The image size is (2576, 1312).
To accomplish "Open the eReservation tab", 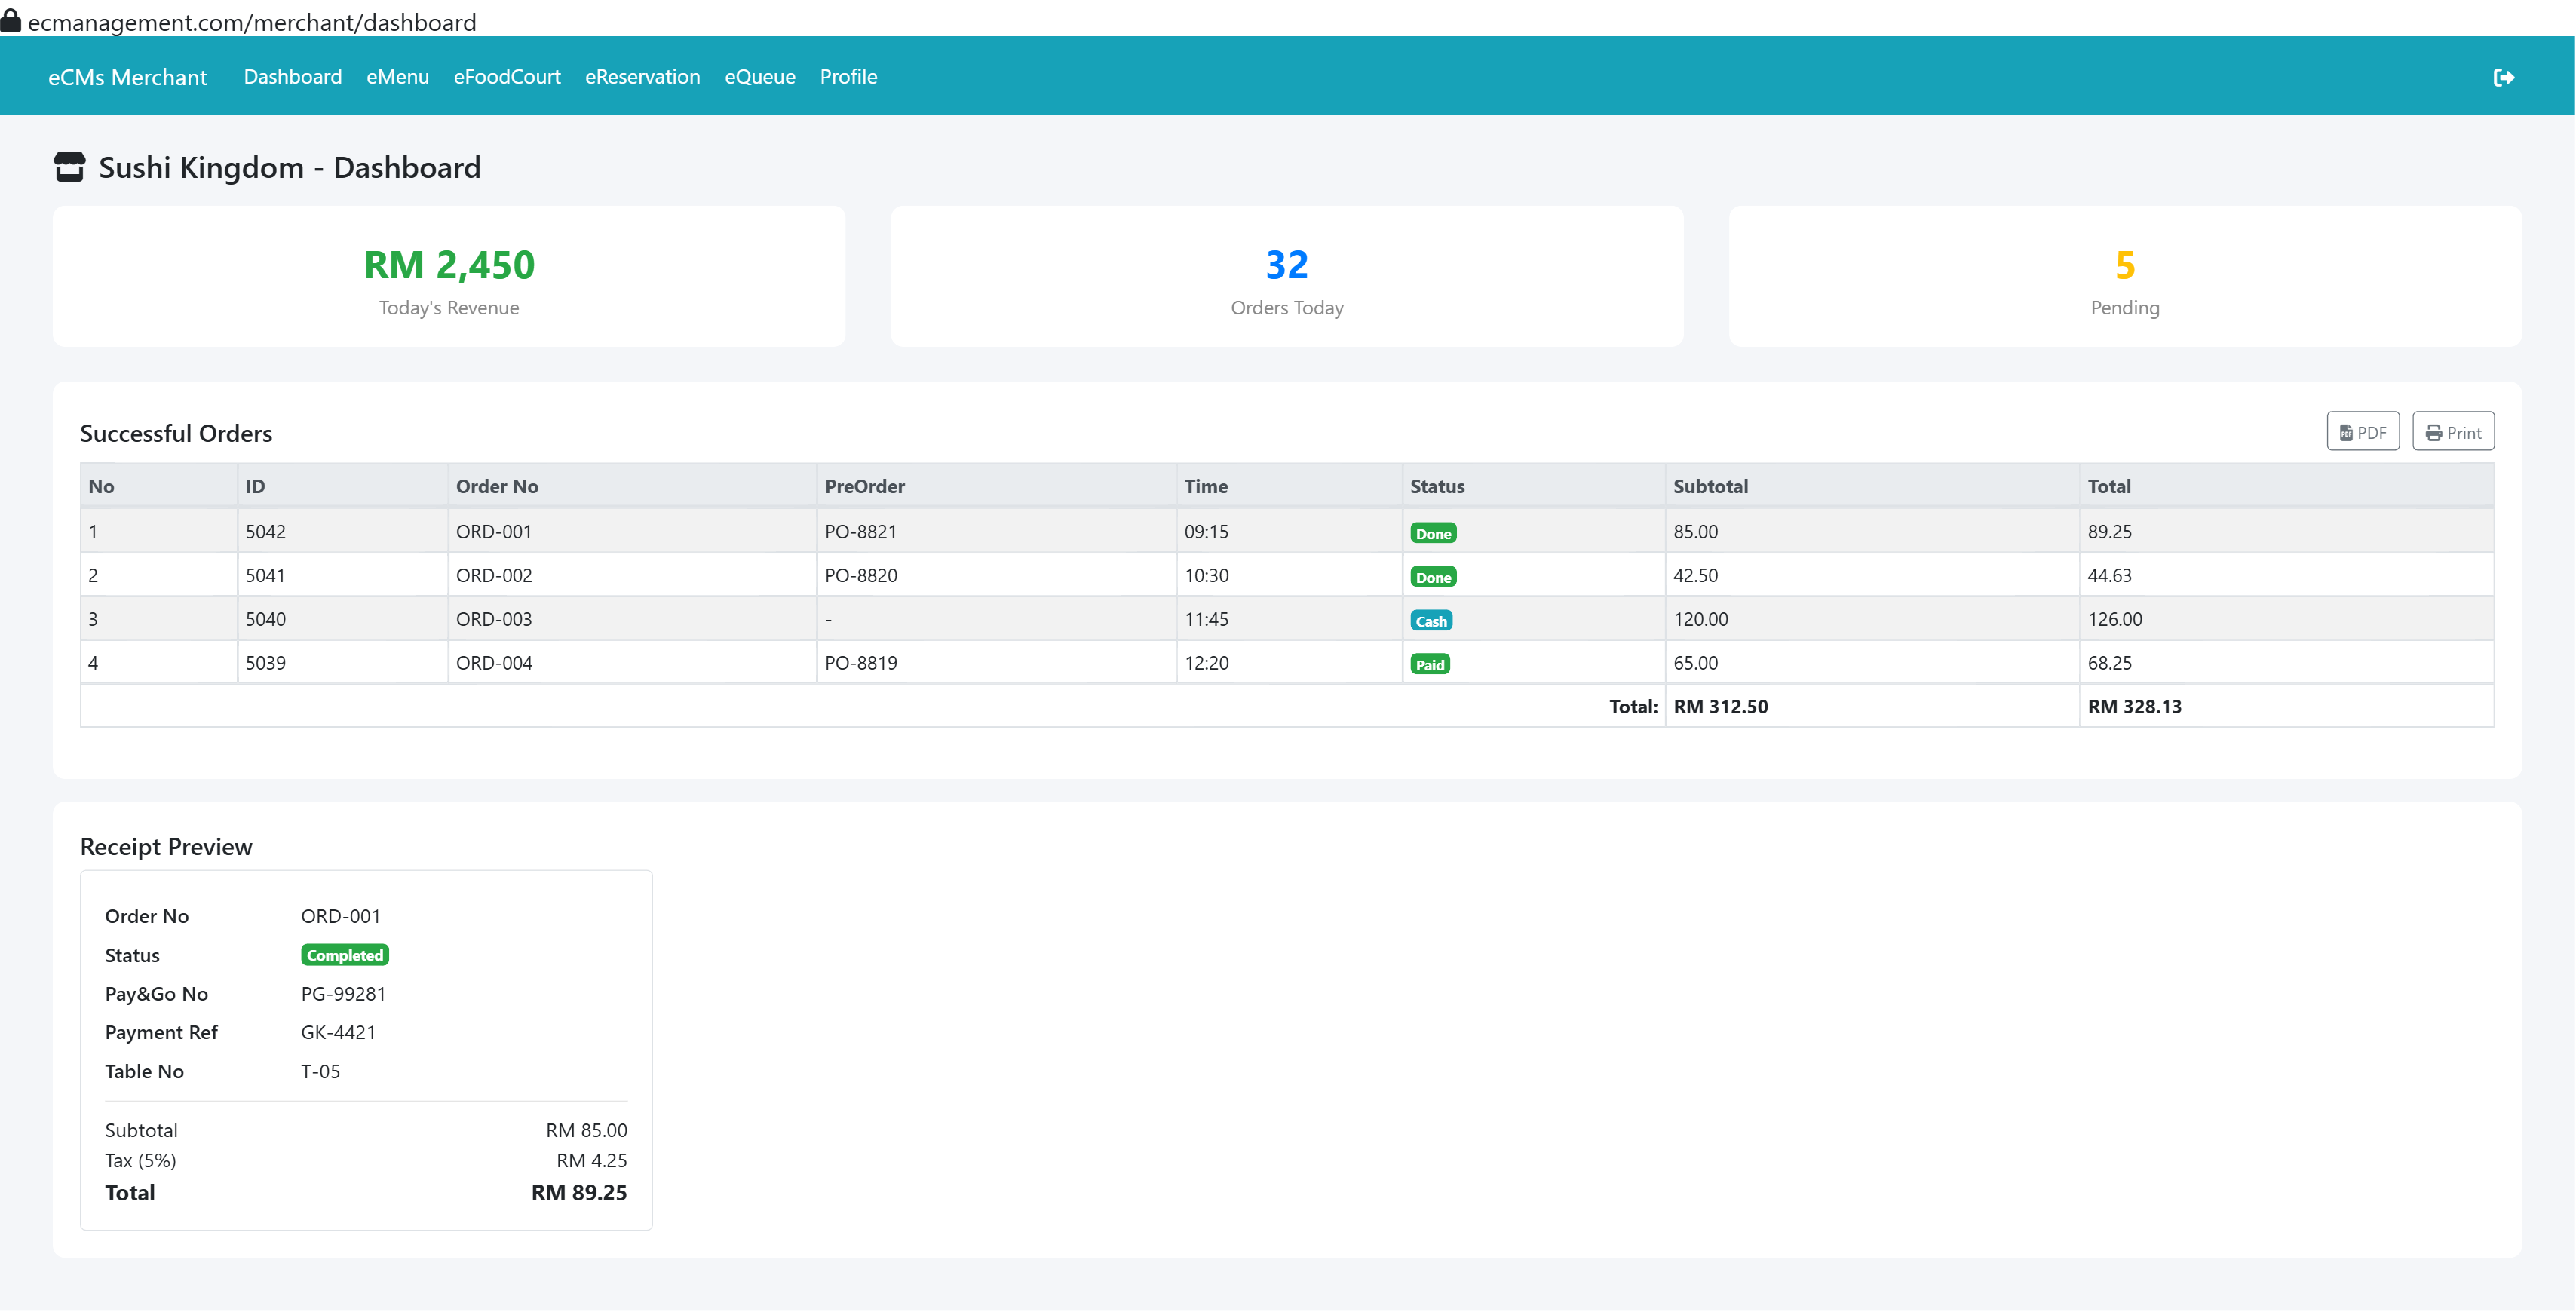I will point(642,76).
